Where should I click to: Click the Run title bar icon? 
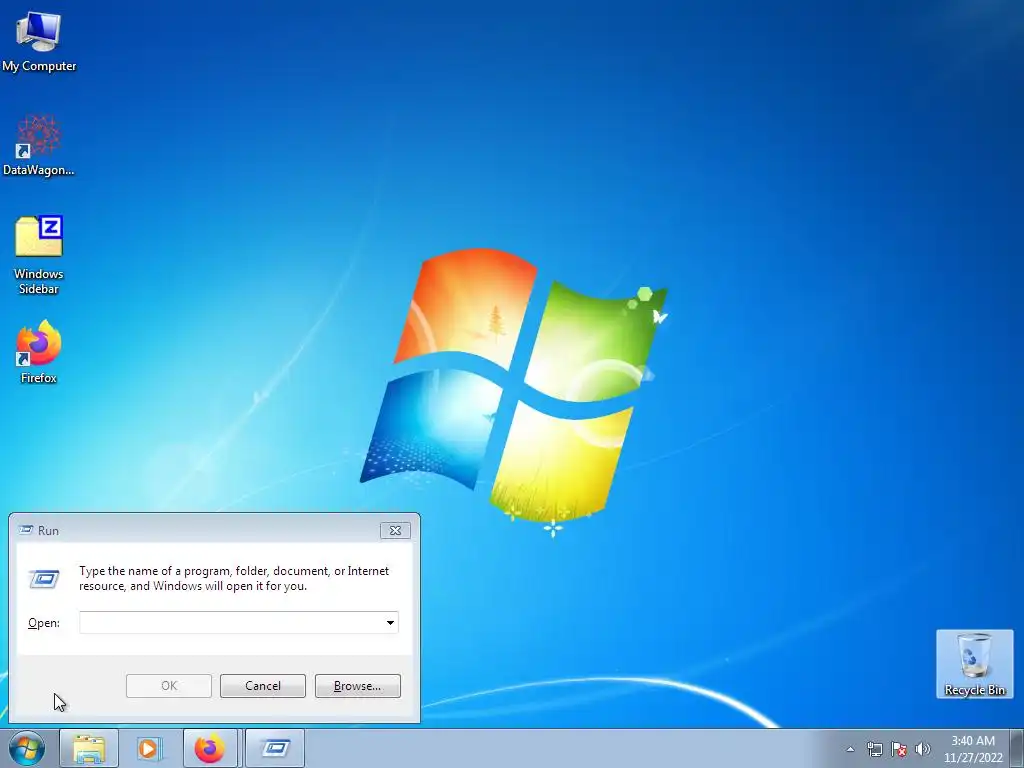point(25,530)
